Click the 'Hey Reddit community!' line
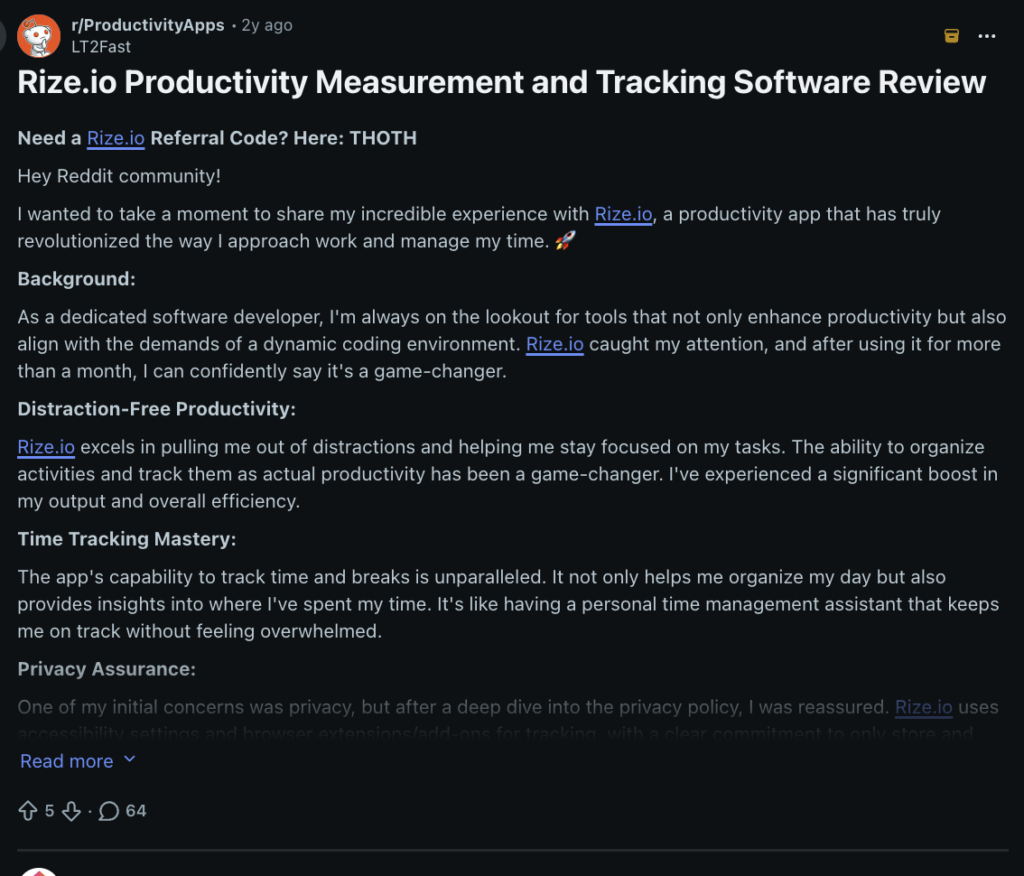Viewport: 1024px width, 876px height. coord(119,176)
